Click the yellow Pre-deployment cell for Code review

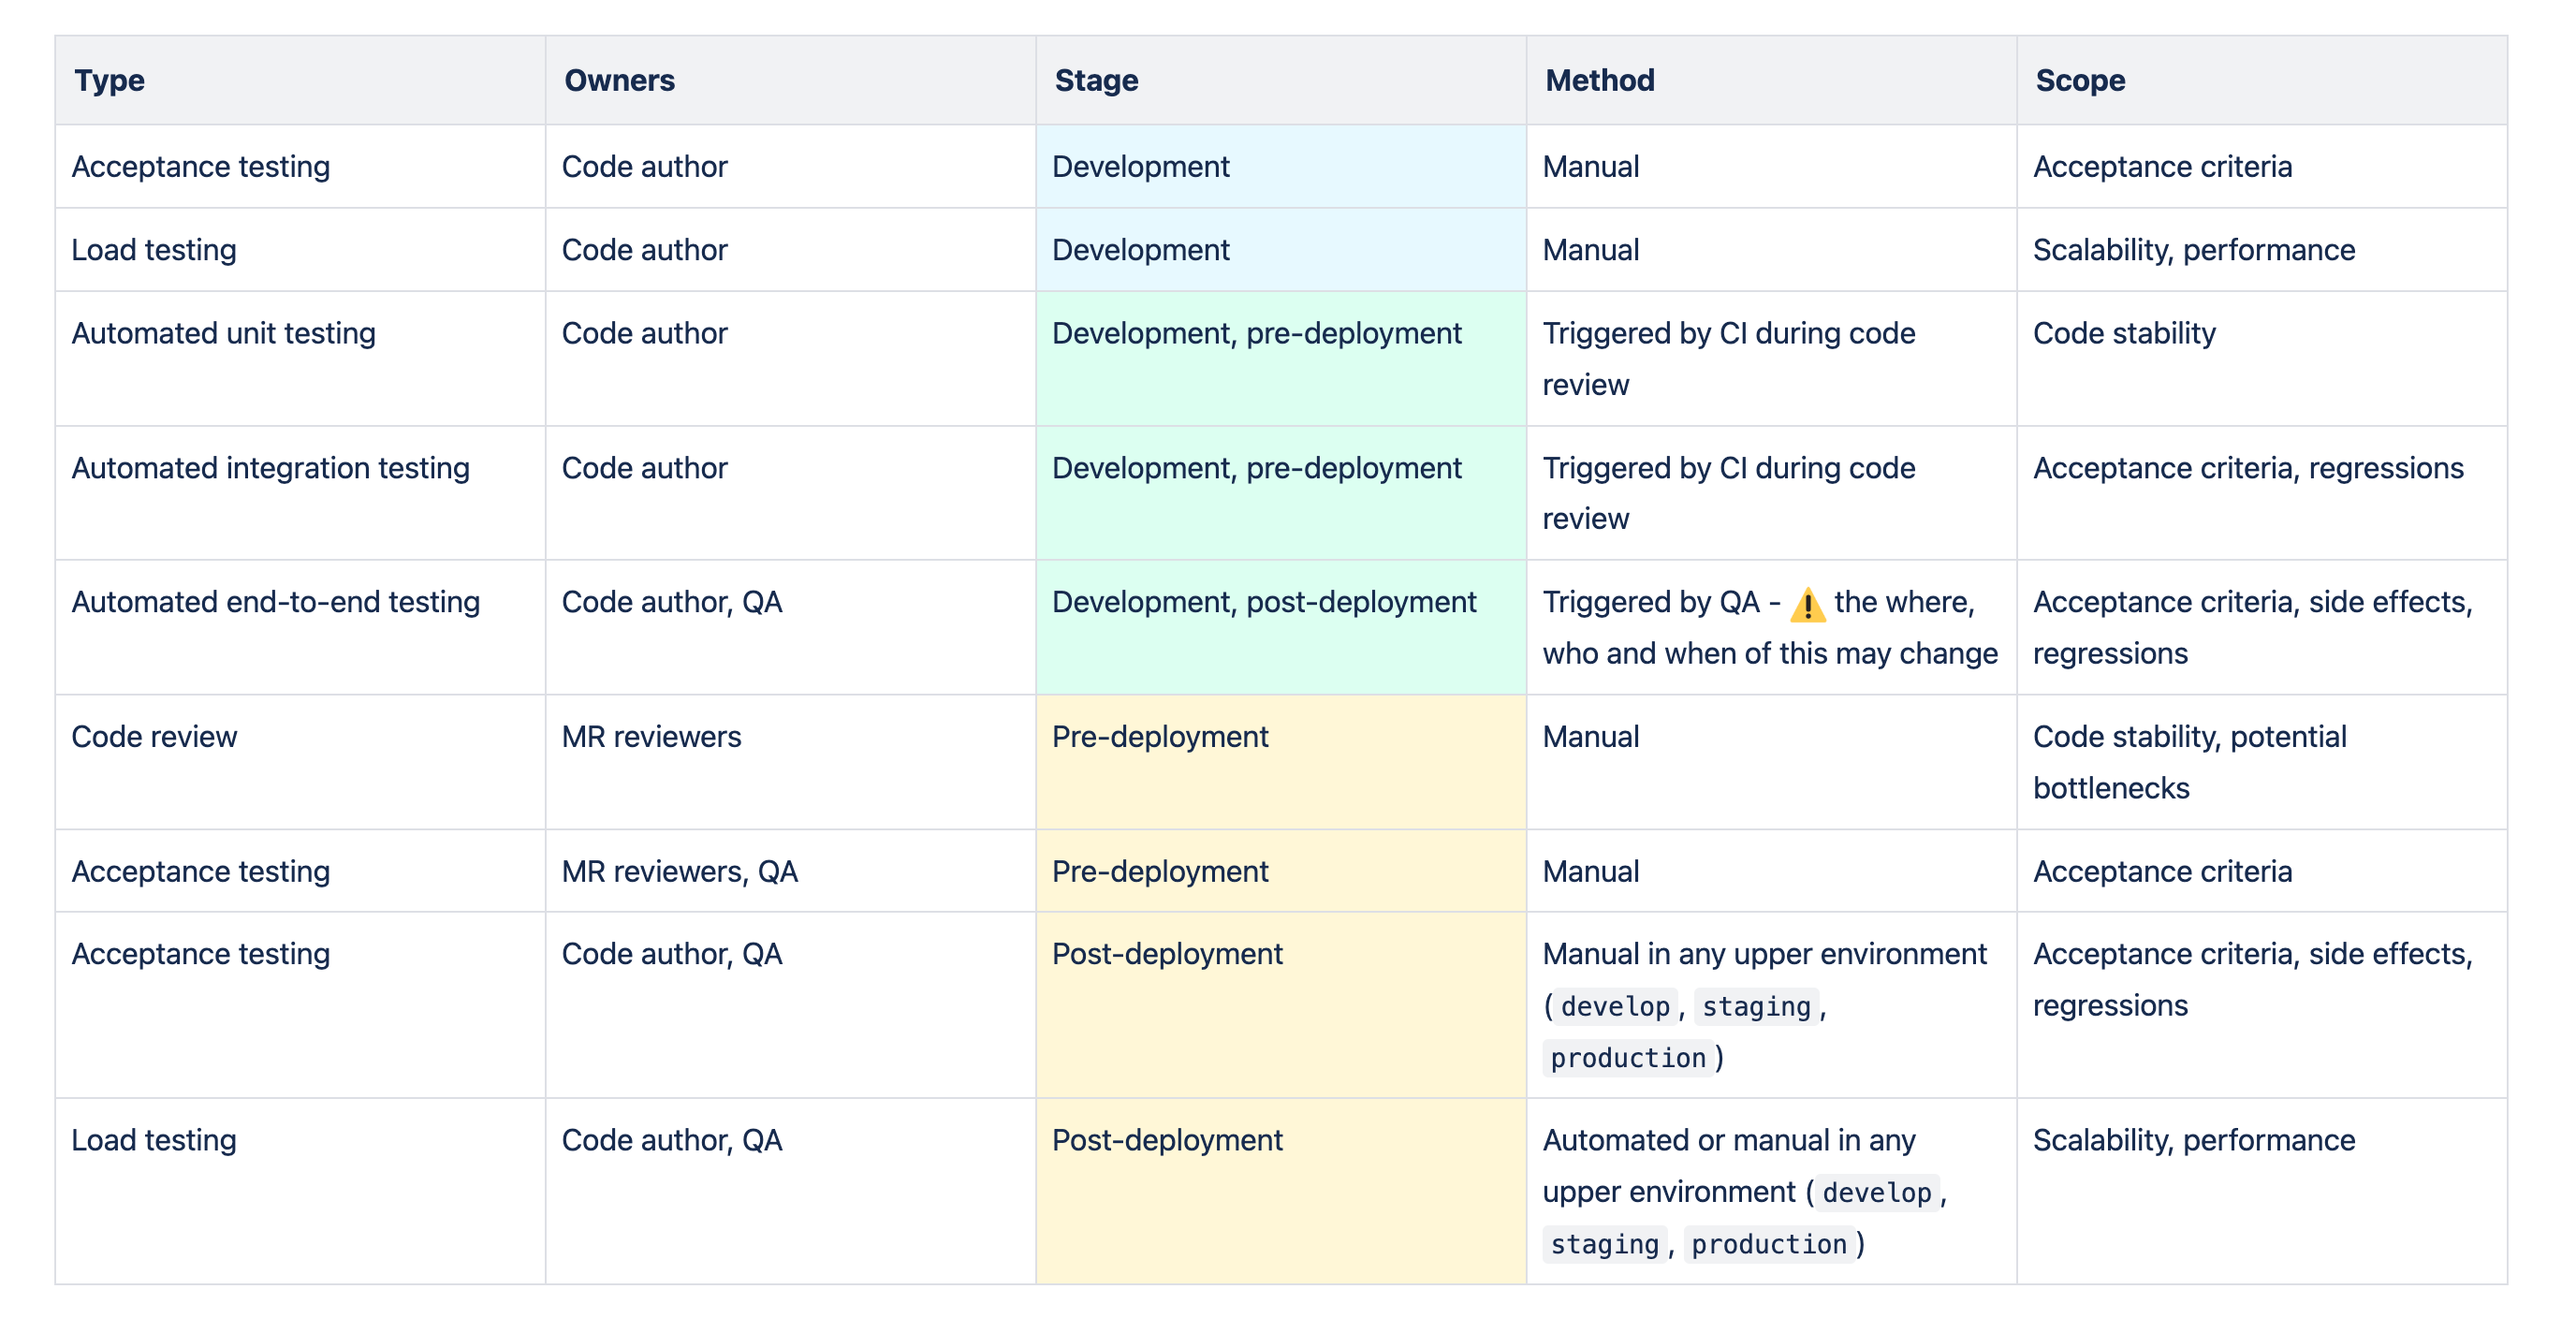[x=1159, y=737]
